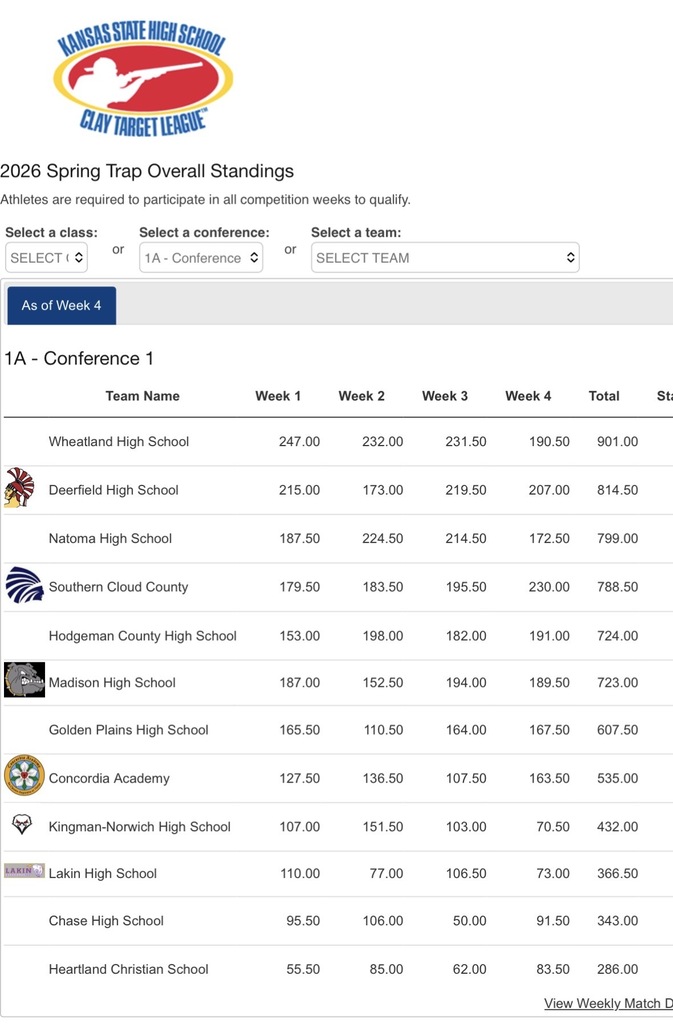This screenshot has height=1024, width=673.
Task: Click Natoma's total score 799.00
Action: (x=618, y=538)
